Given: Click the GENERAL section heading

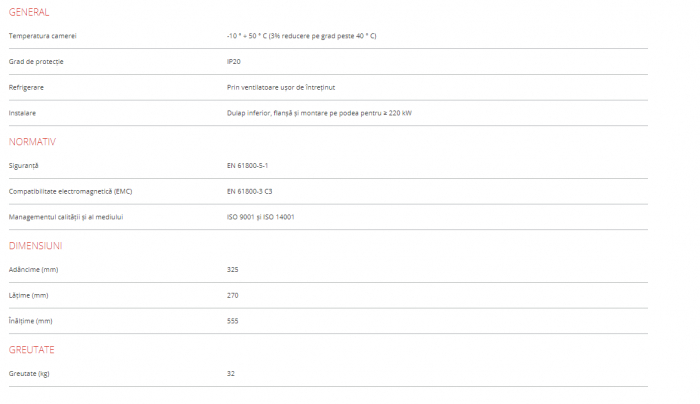Looking at the screenshot, I should click(x=28, y=12).
